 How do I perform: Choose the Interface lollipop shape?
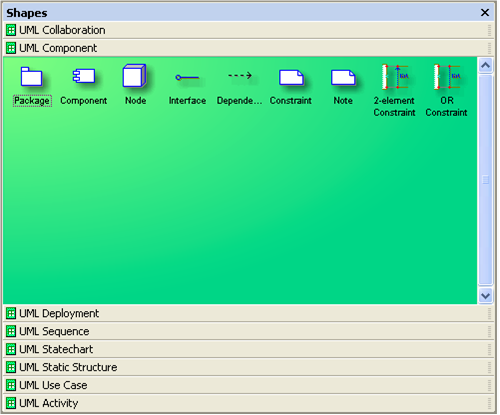click(187, 78)
